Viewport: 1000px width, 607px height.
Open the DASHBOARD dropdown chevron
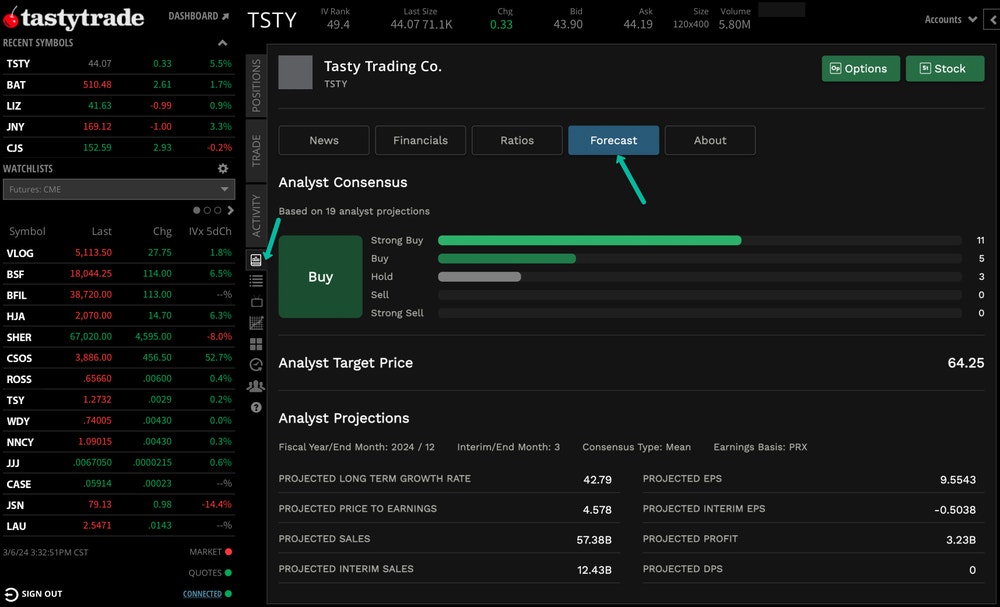225,16
